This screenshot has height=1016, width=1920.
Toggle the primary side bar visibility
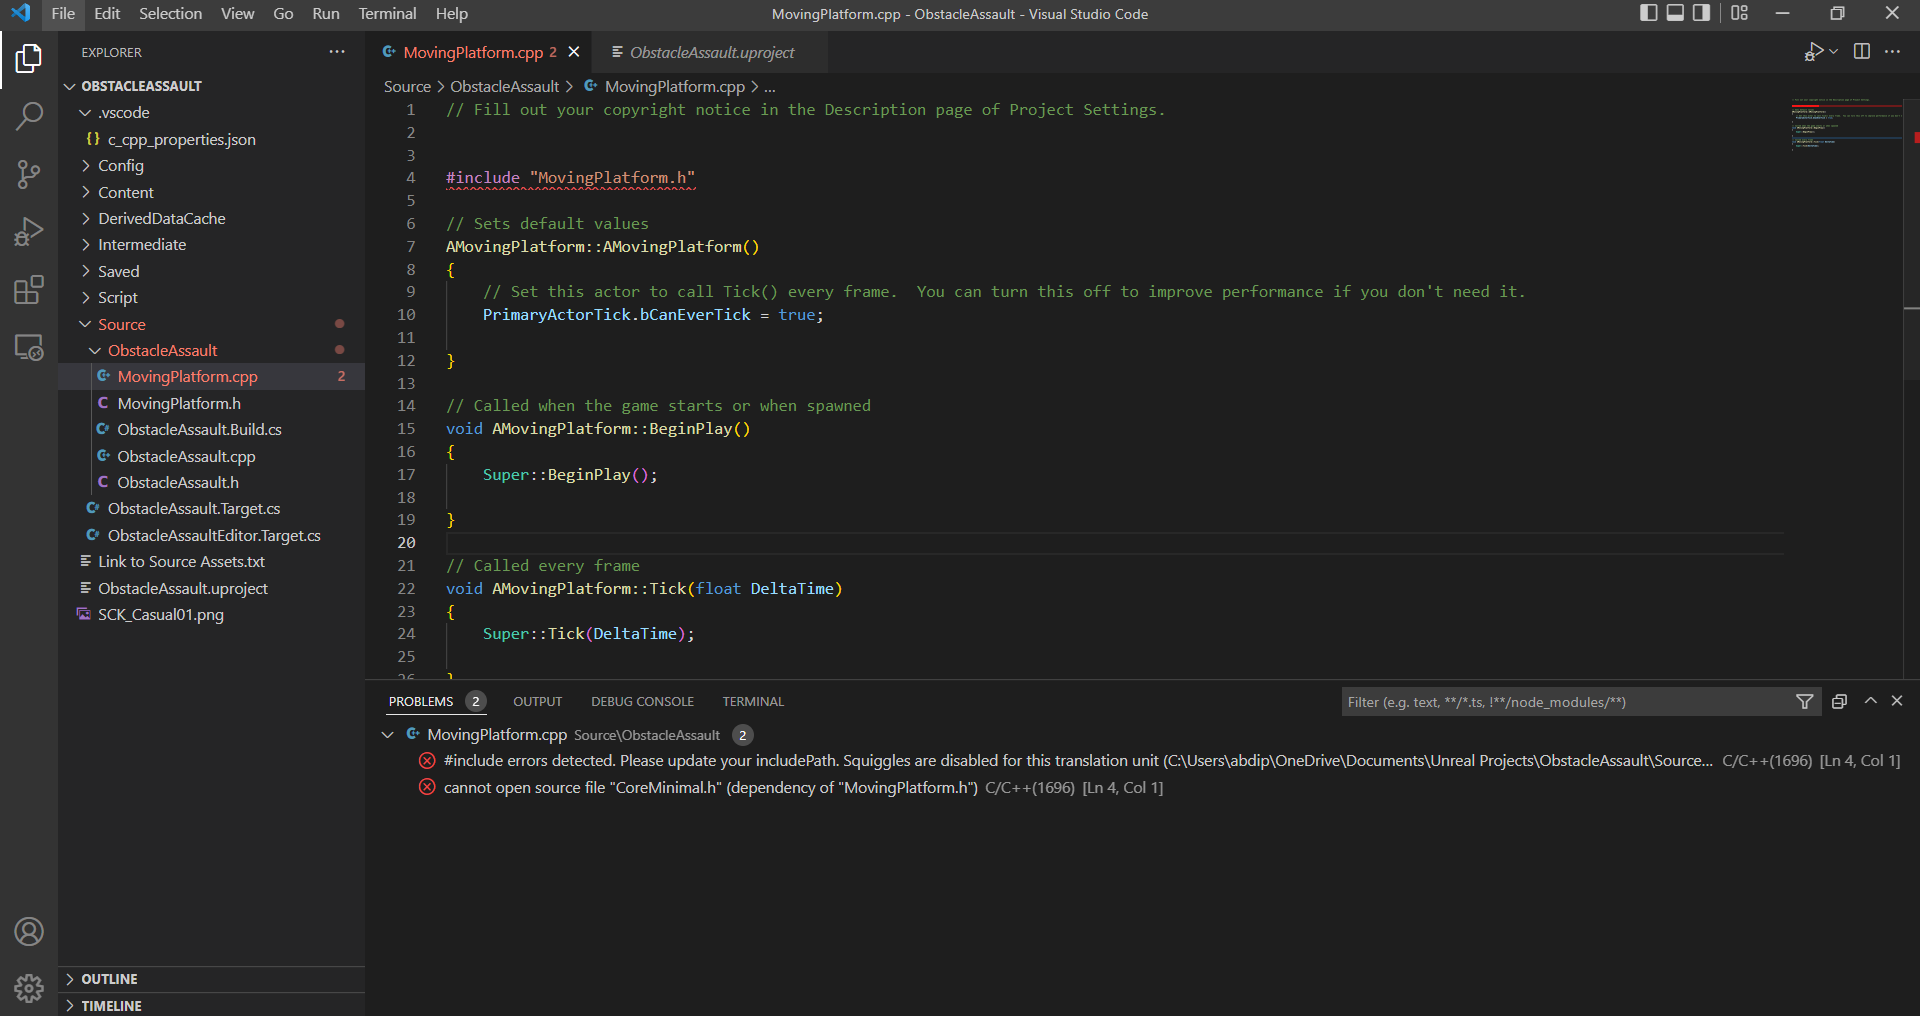pyautogui.click(x=1649, y=13)
